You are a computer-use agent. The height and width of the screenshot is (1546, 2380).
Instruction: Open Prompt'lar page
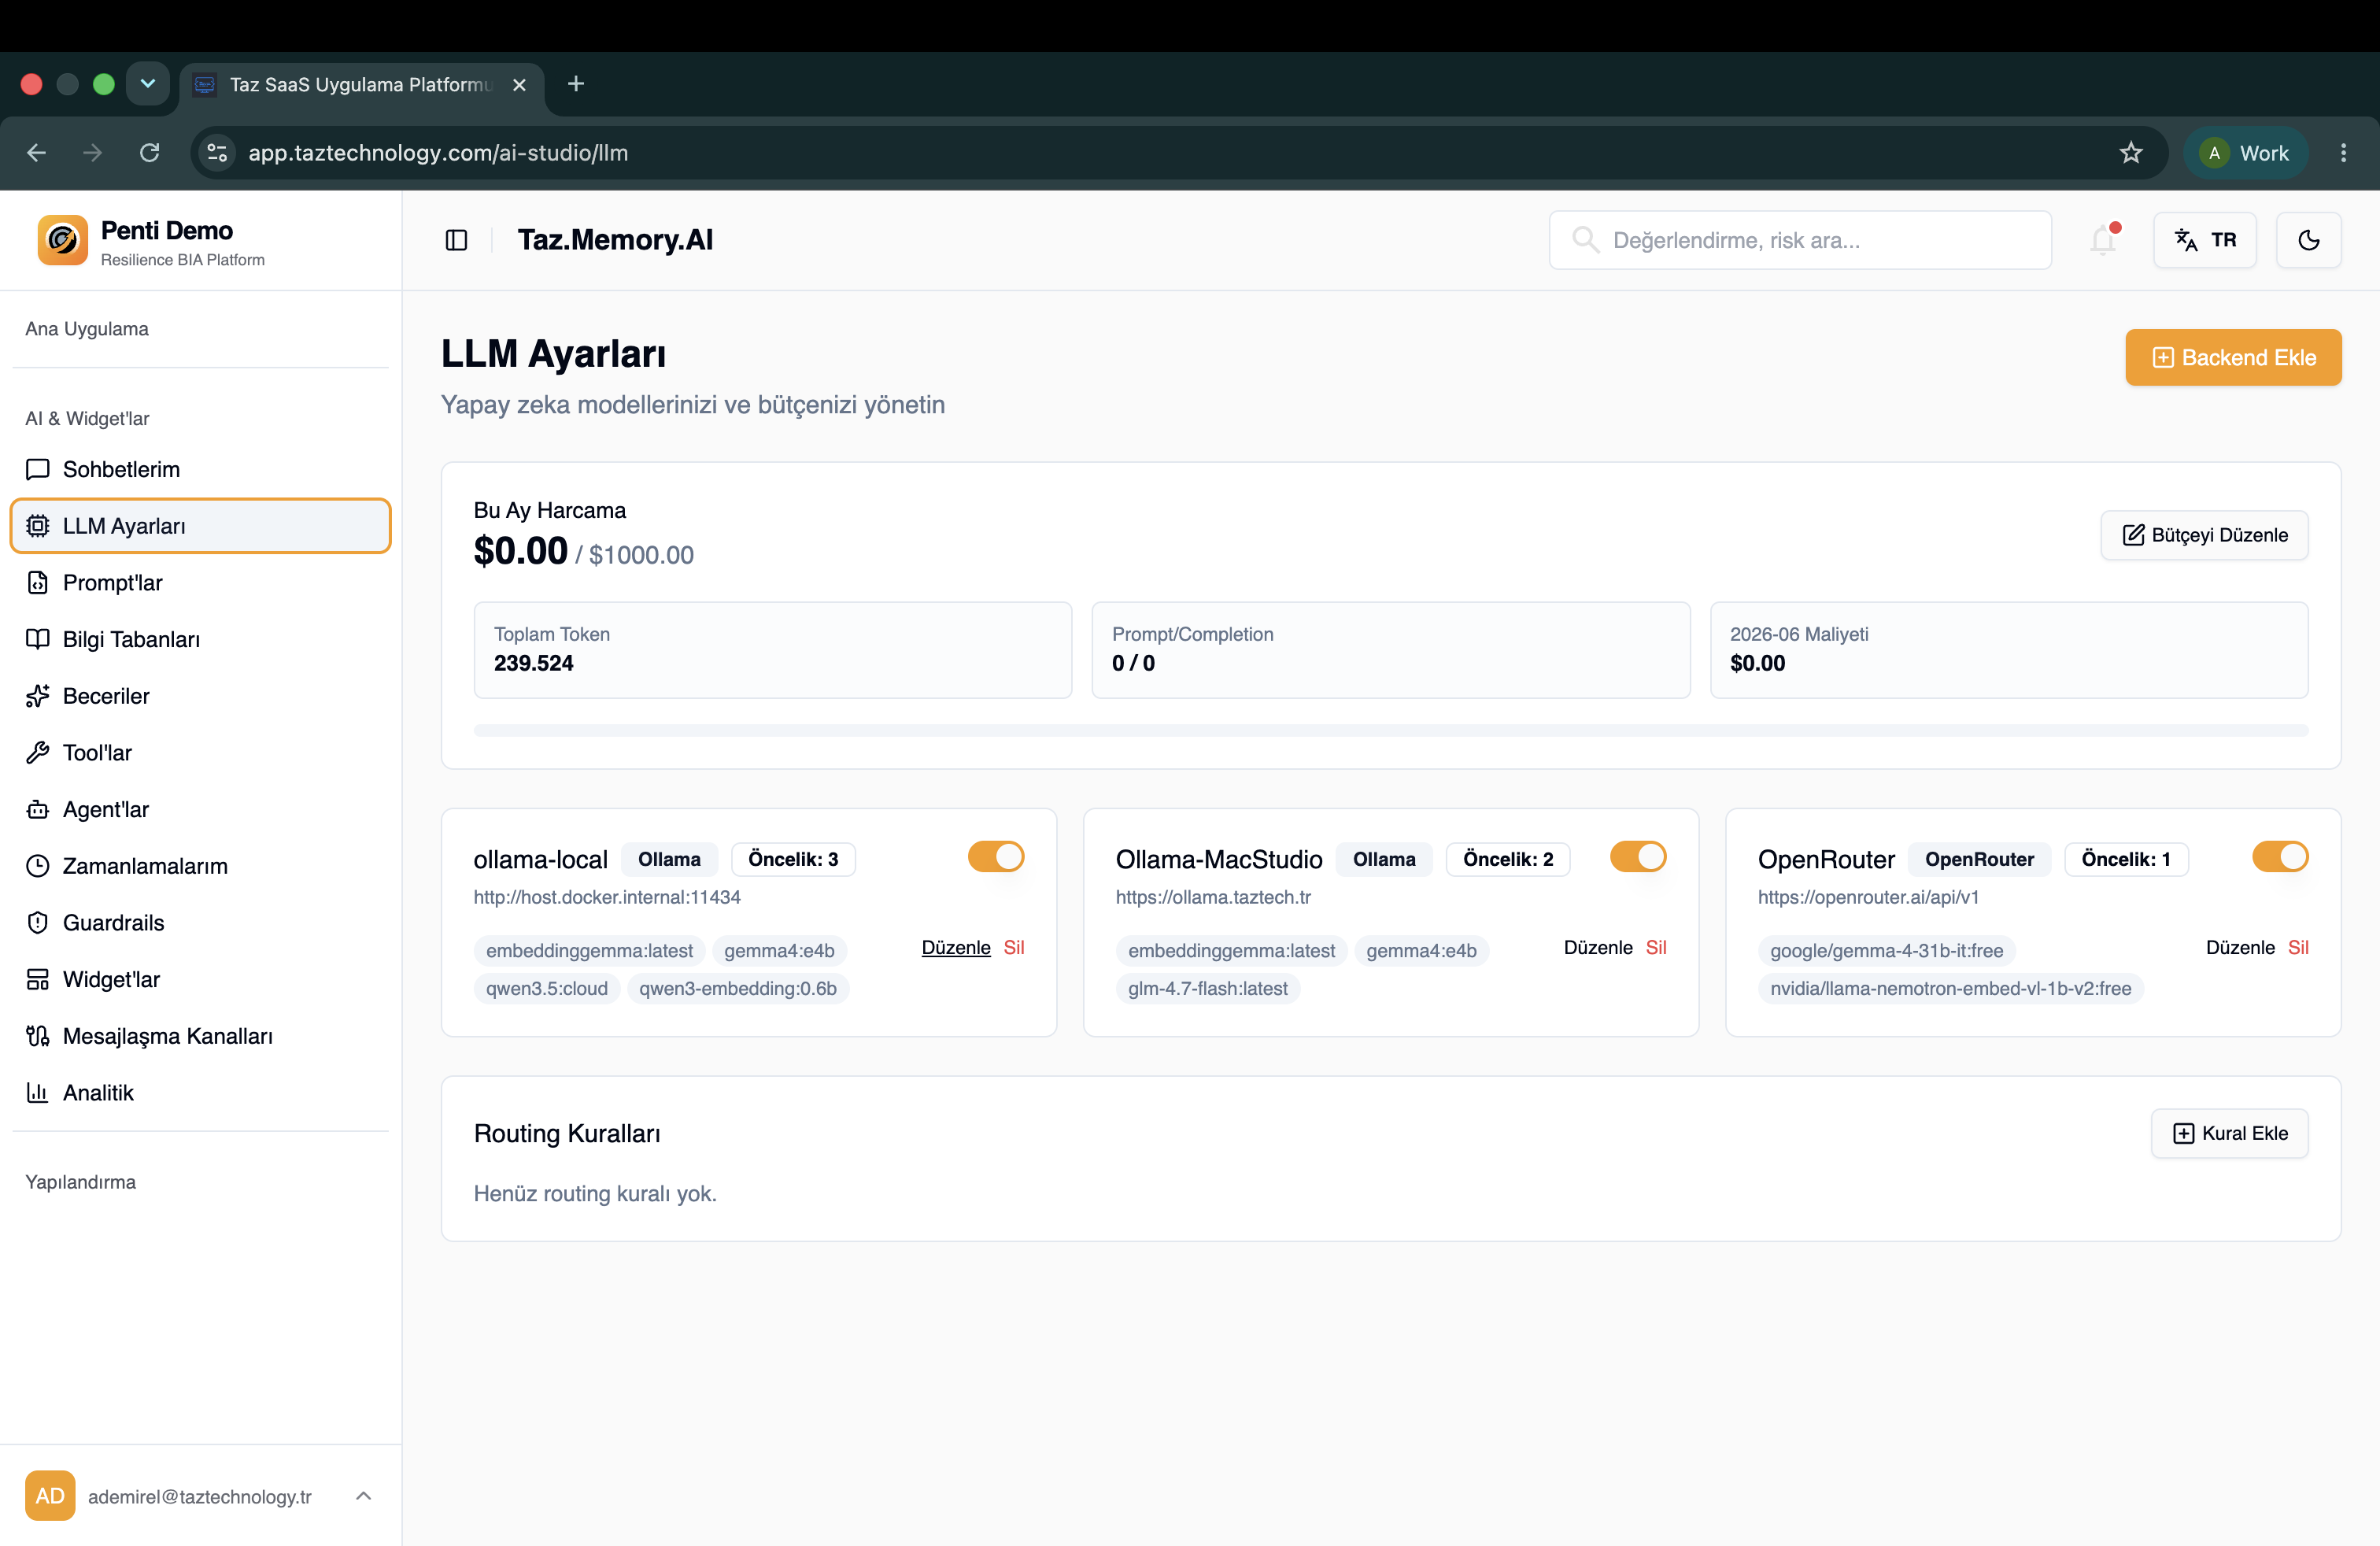200,583
